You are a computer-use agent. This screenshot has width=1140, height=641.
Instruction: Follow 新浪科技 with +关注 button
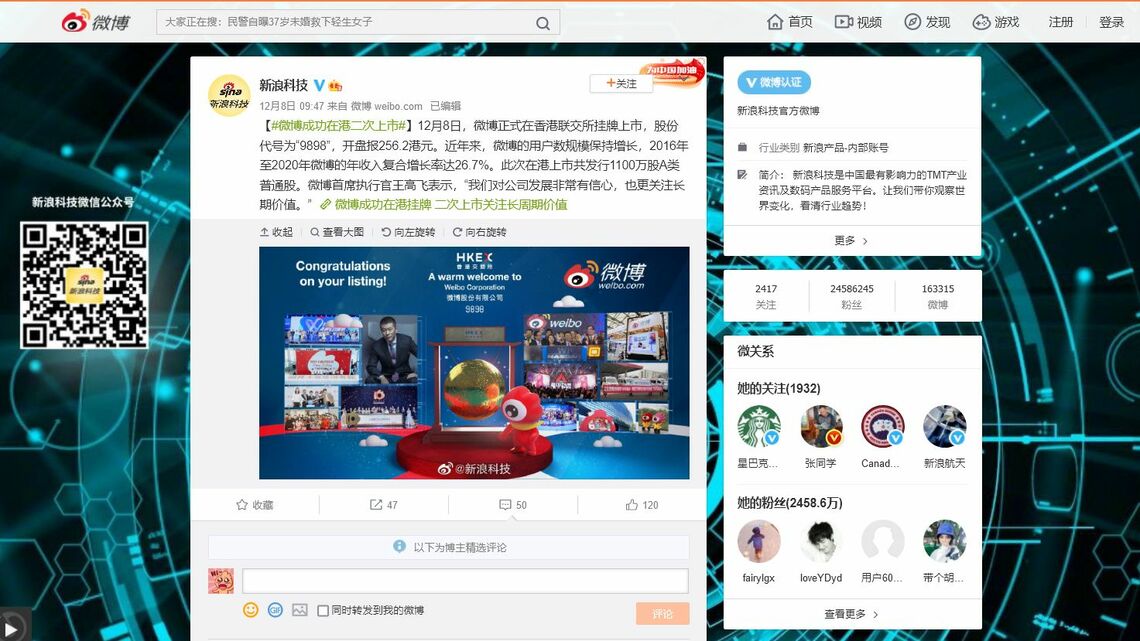[x=621, y=84]
